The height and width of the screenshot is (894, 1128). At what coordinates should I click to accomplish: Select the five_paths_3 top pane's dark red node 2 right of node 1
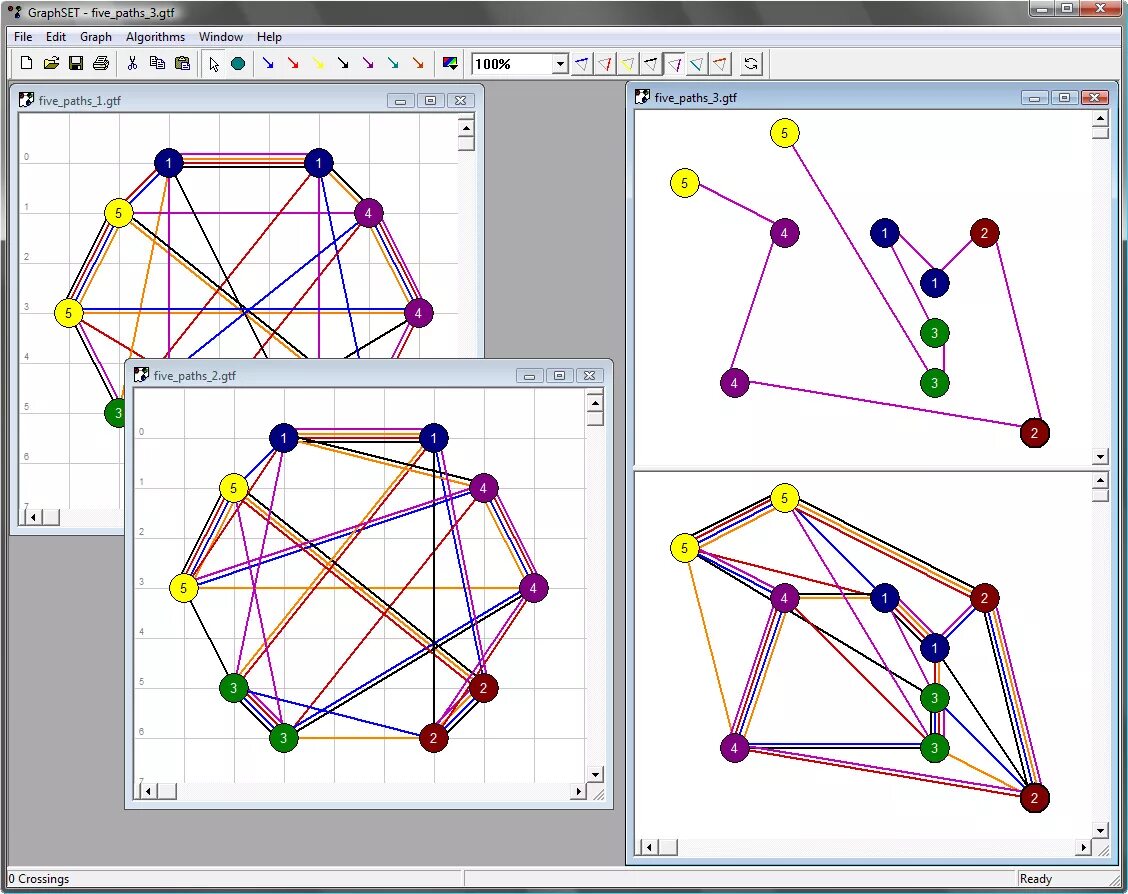coord(985,233)
